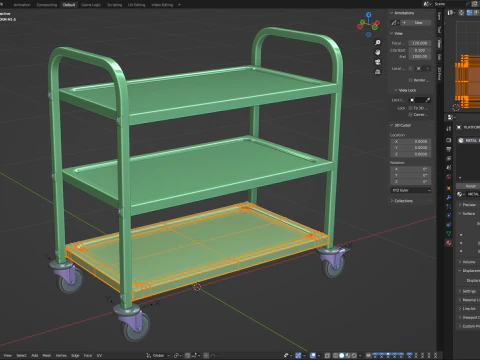This screenshot has width=480, height=360.
Task: Open the Tool properties tab icon
Action: [x=449, y=129]
